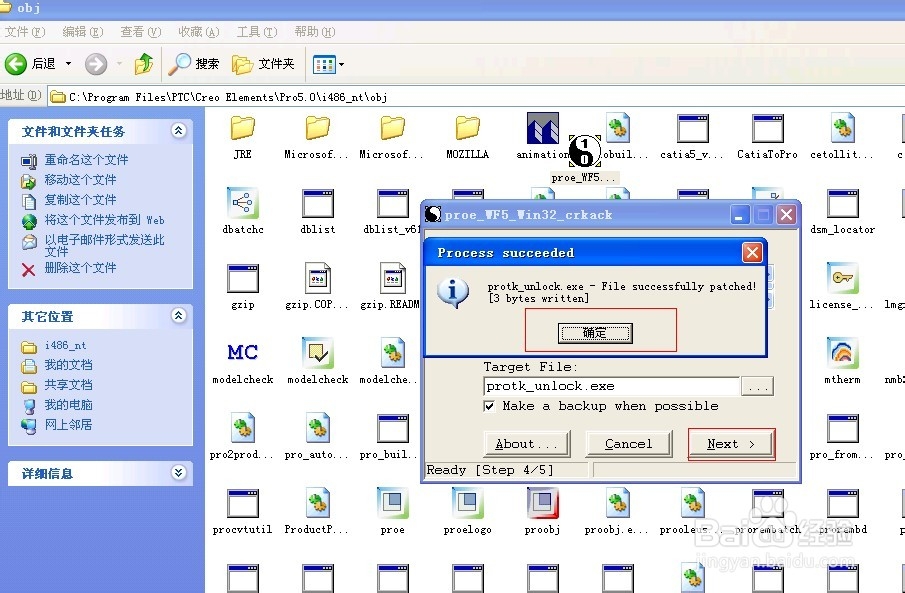
Task: Open the 查看(V) menu
Action: 140,32
